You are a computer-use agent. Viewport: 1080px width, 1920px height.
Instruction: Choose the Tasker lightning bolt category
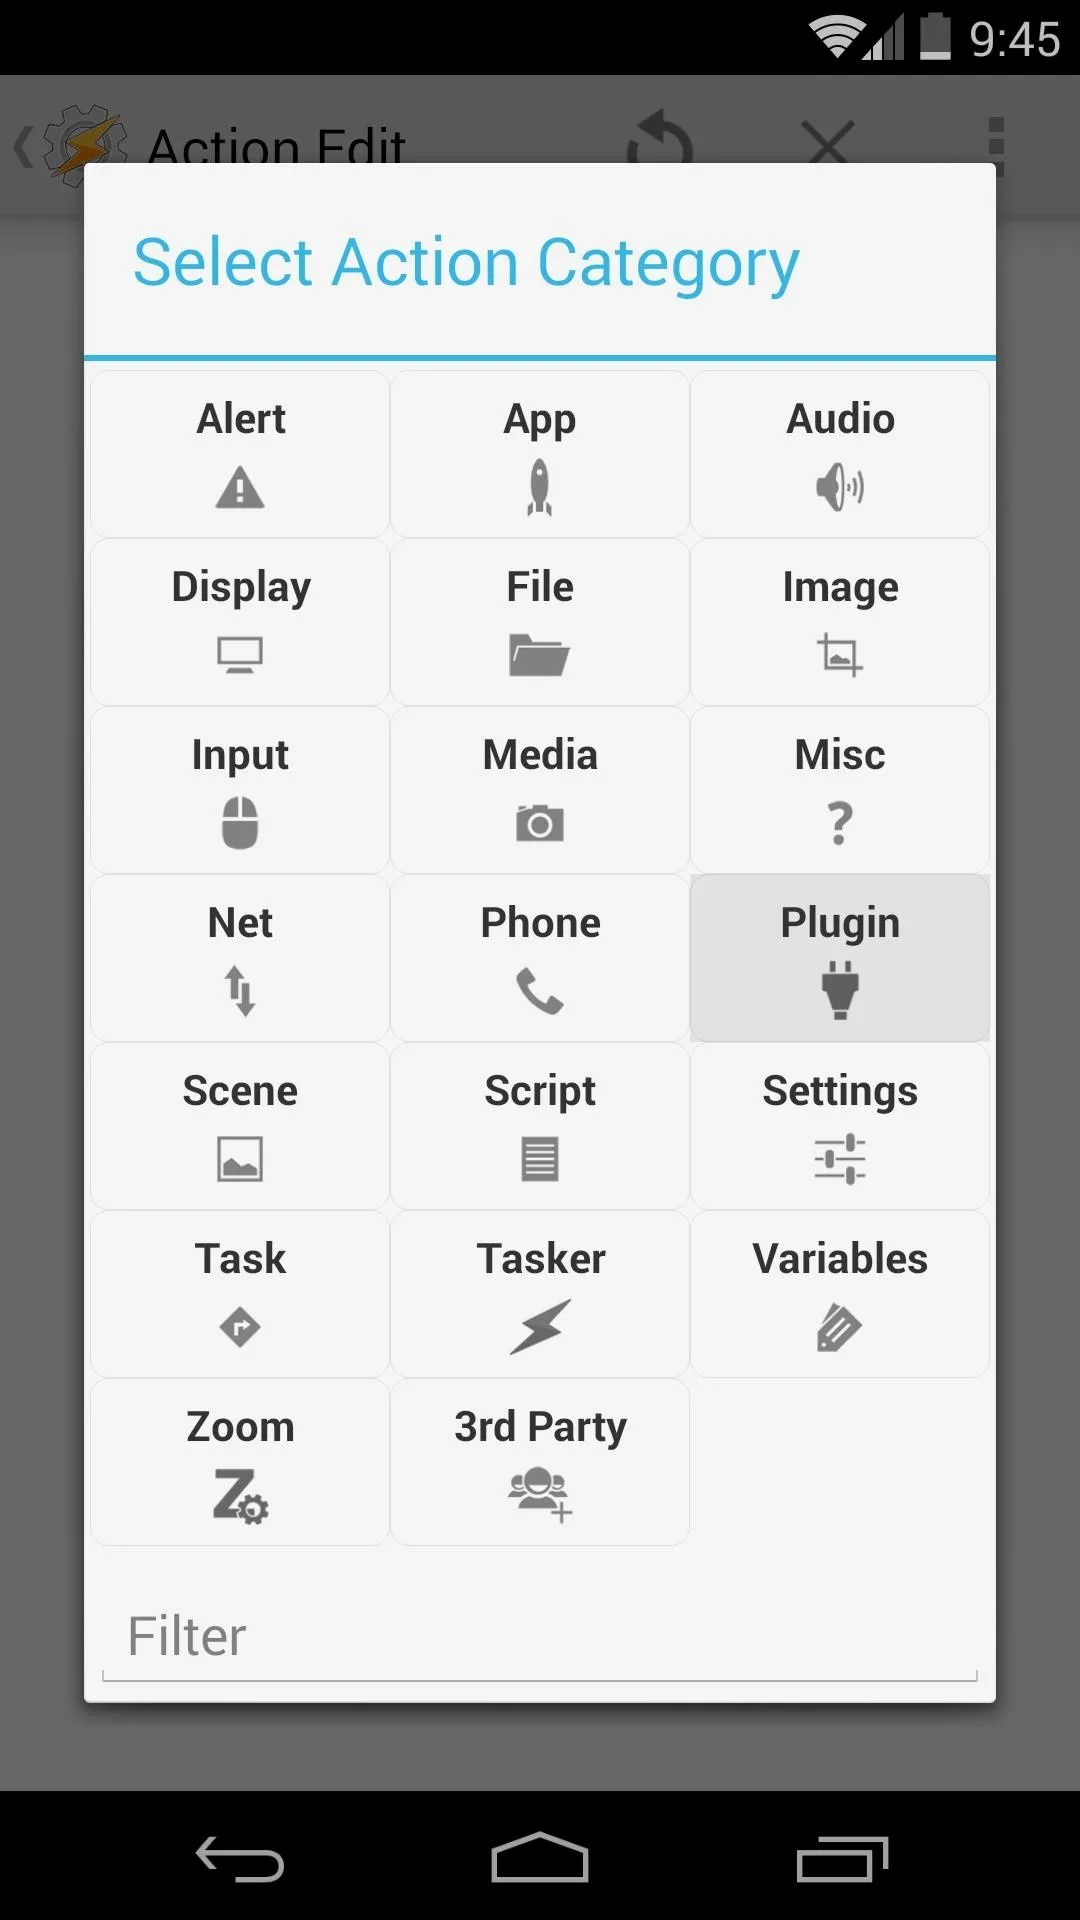click(540, 1294)
